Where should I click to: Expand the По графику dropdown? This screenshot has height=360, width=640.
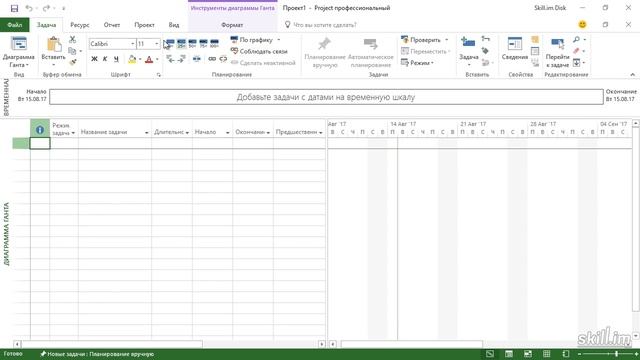point(279,40)
